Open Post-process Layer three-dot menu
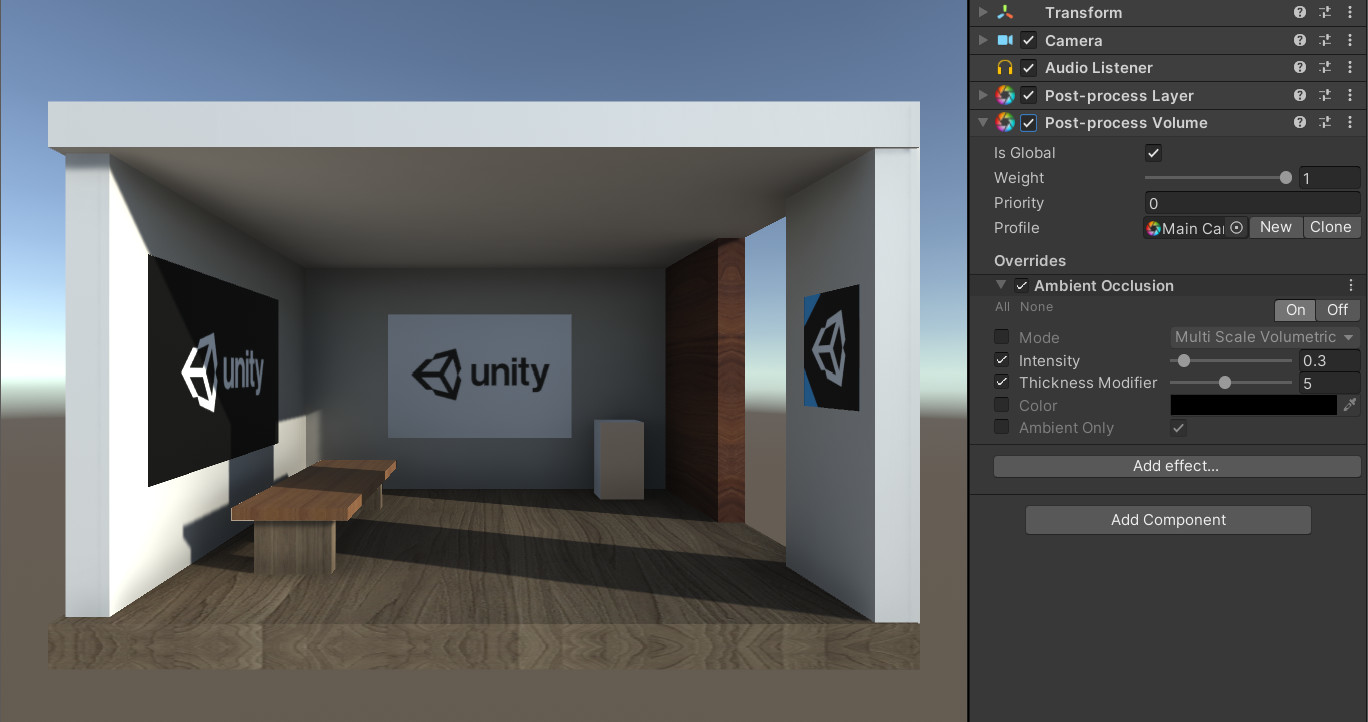Screen dimensions: 1368x722 pyautogui.click(x=1351, y=95)
